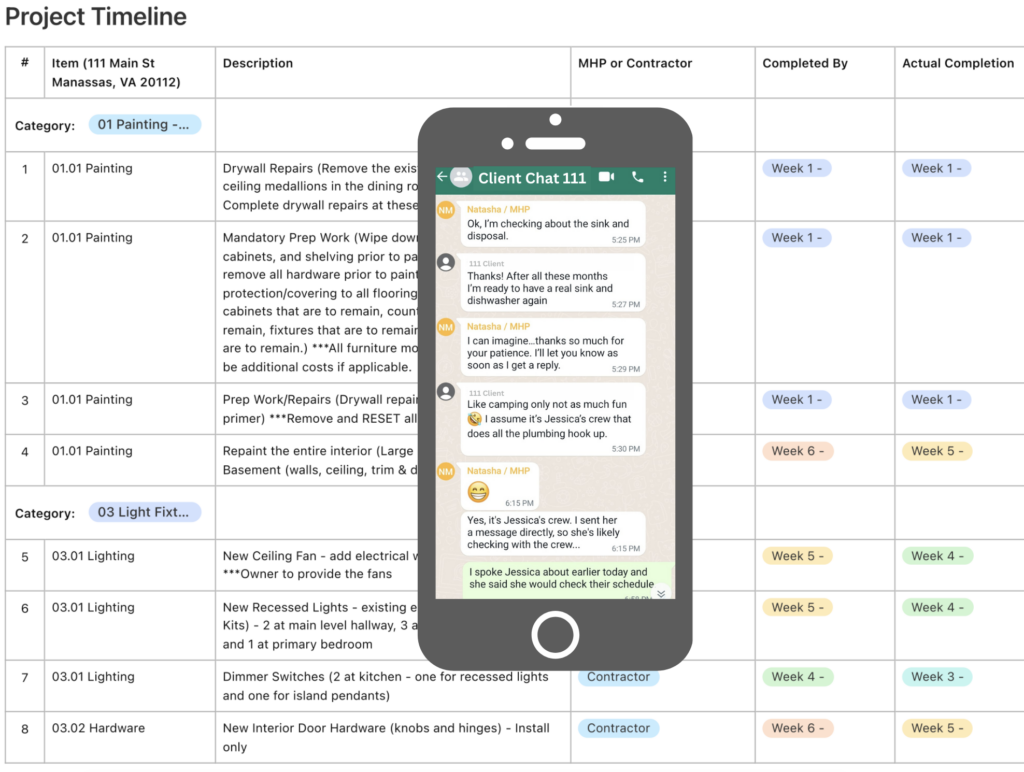Open the '01 Painting -...' category tag

(x=144, y=125)
